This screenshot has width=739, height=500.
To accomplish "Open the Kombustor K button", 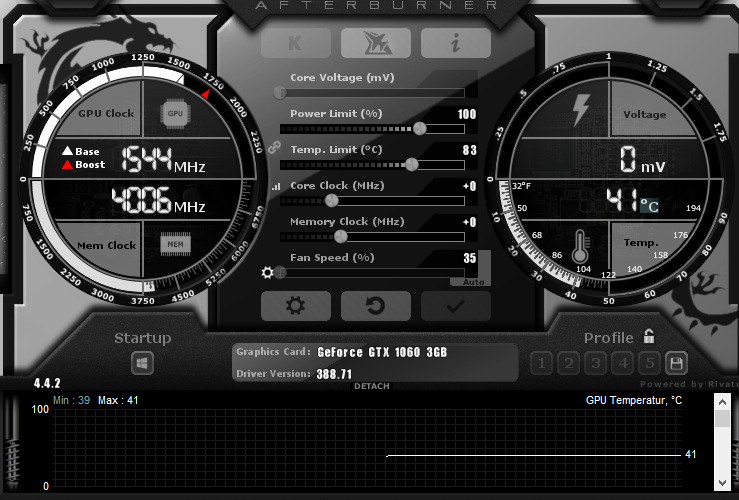I will 296,43.
